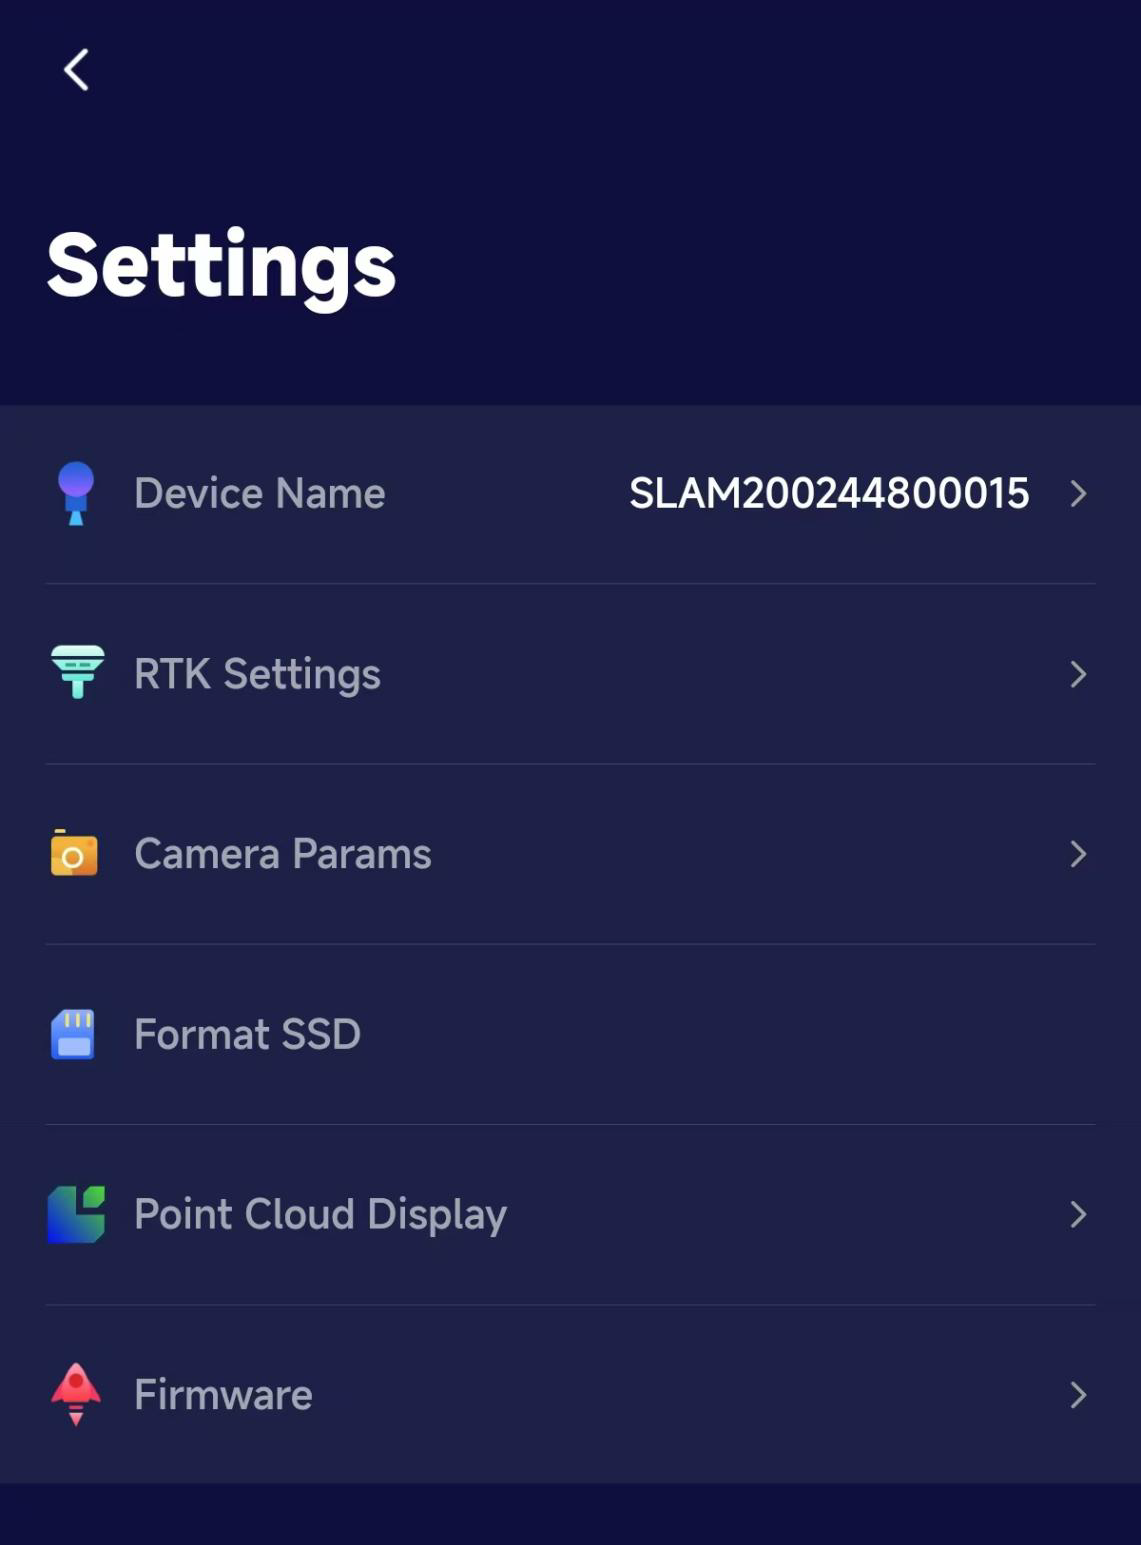Click the RTK Settings antenna icon

point(77,672)
